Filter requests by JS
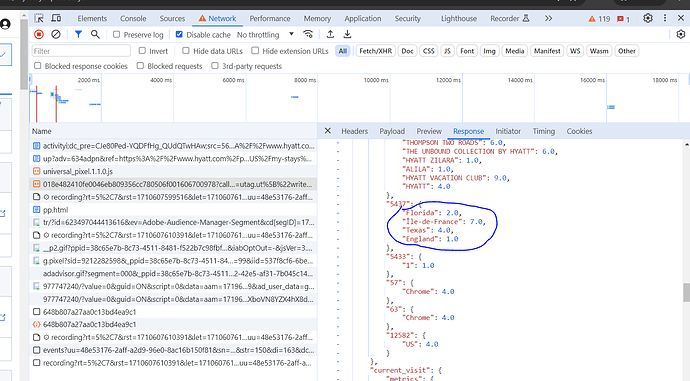Image resolution: width=690 pixels, height=381 pixels. (x=447, y=51)
